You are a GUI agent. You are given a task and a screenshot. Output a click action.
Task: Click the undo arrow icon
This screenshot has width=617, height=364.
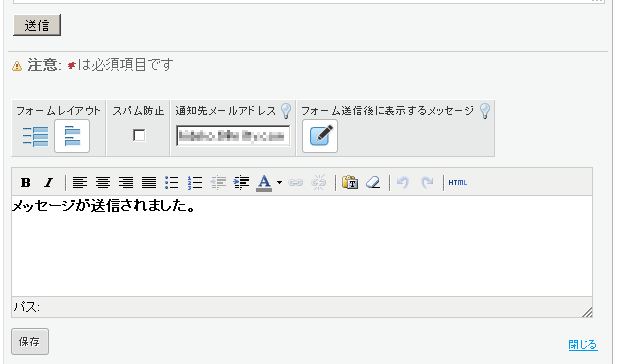tap(403, 183)
